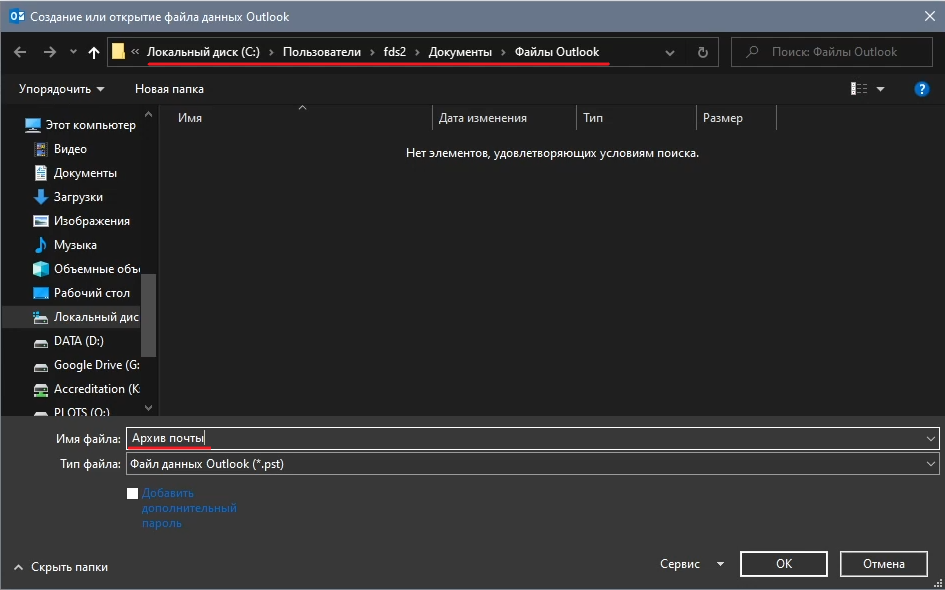Click the Accreditation network drive icon
Image resolution: width=945 pixels, height=590 pixels.
pos(40,390)
